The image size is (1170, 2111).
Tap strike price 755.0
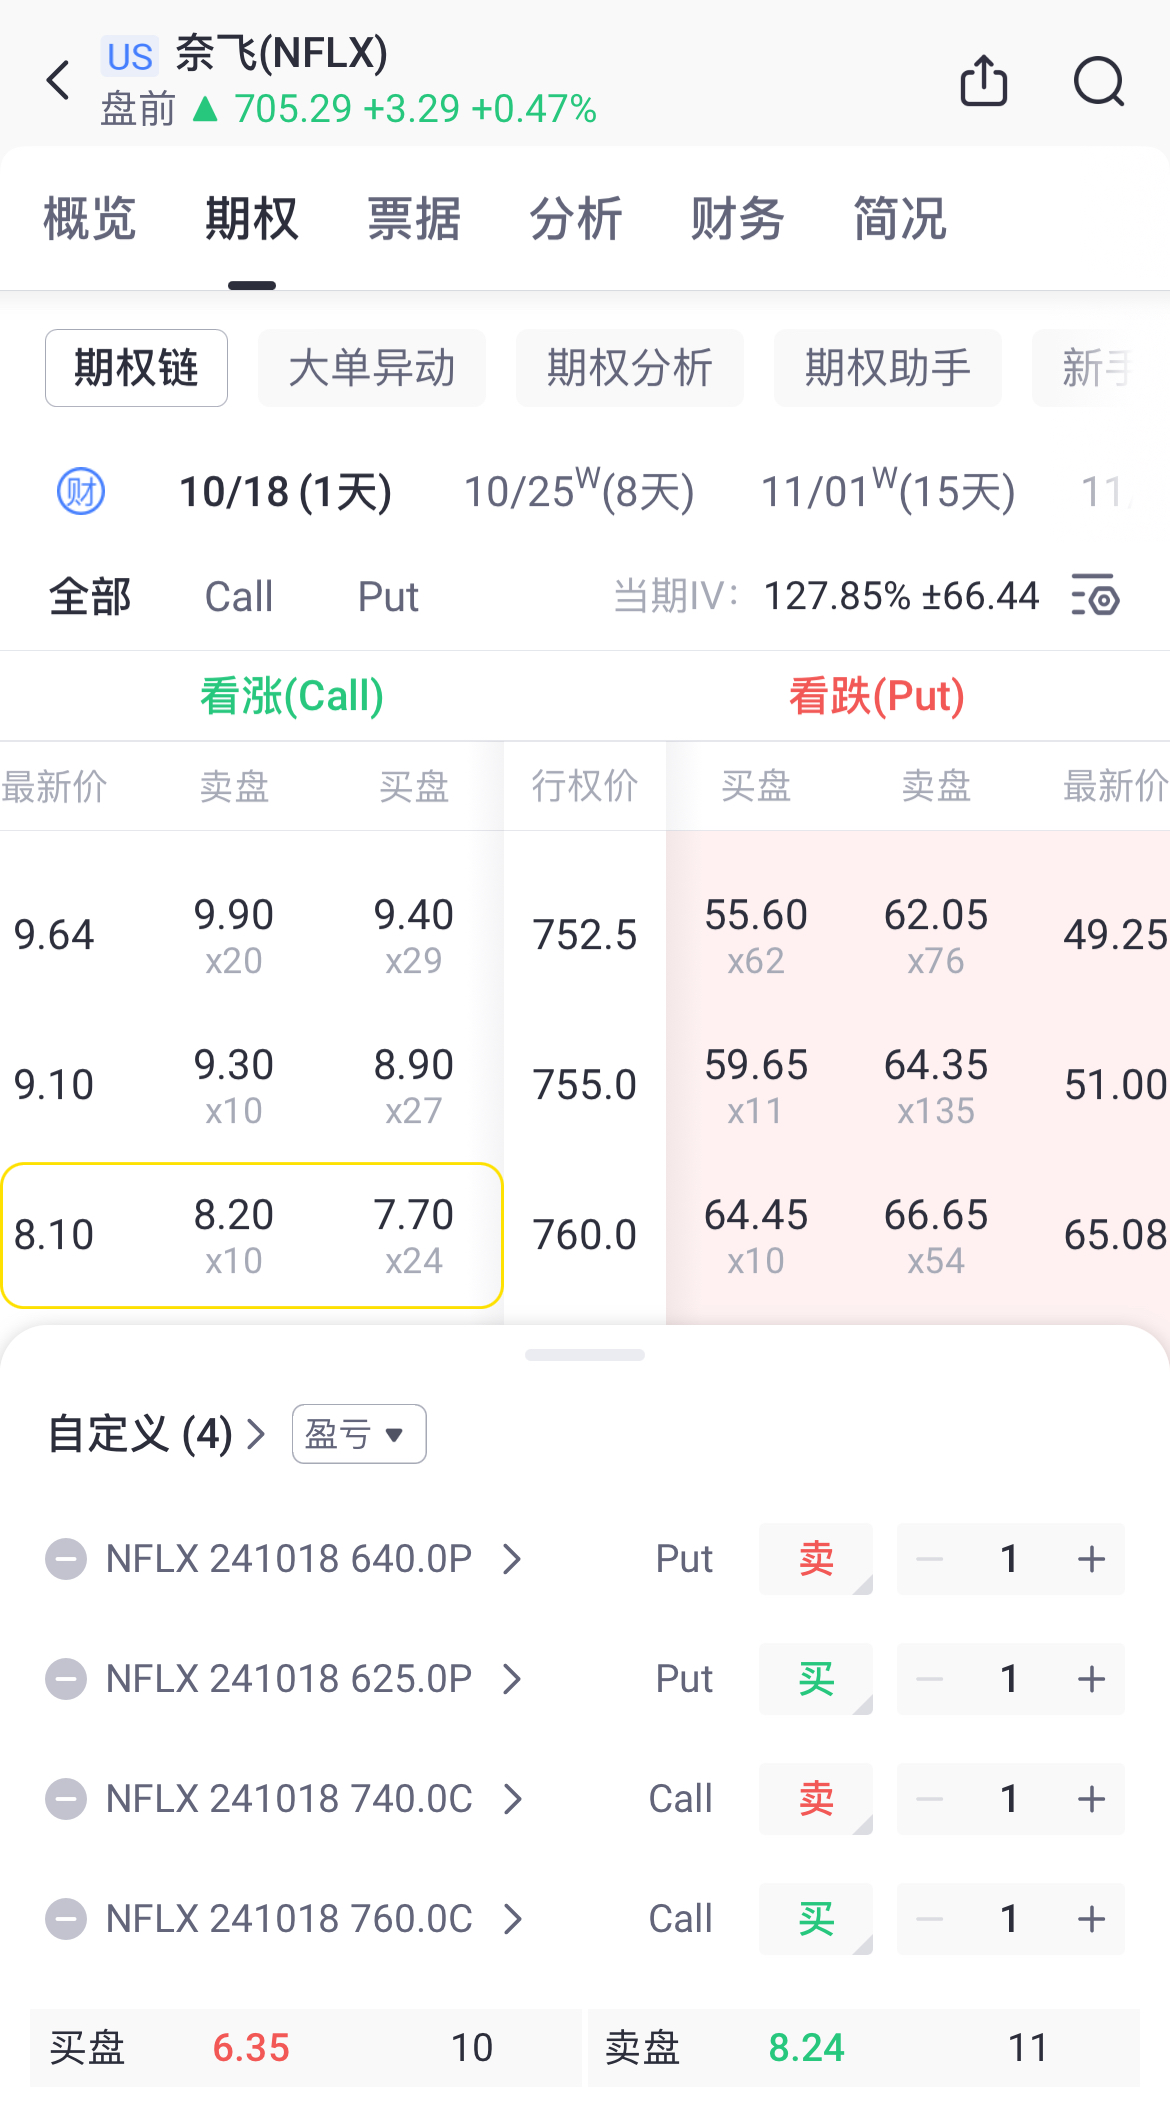[585, 1085]
